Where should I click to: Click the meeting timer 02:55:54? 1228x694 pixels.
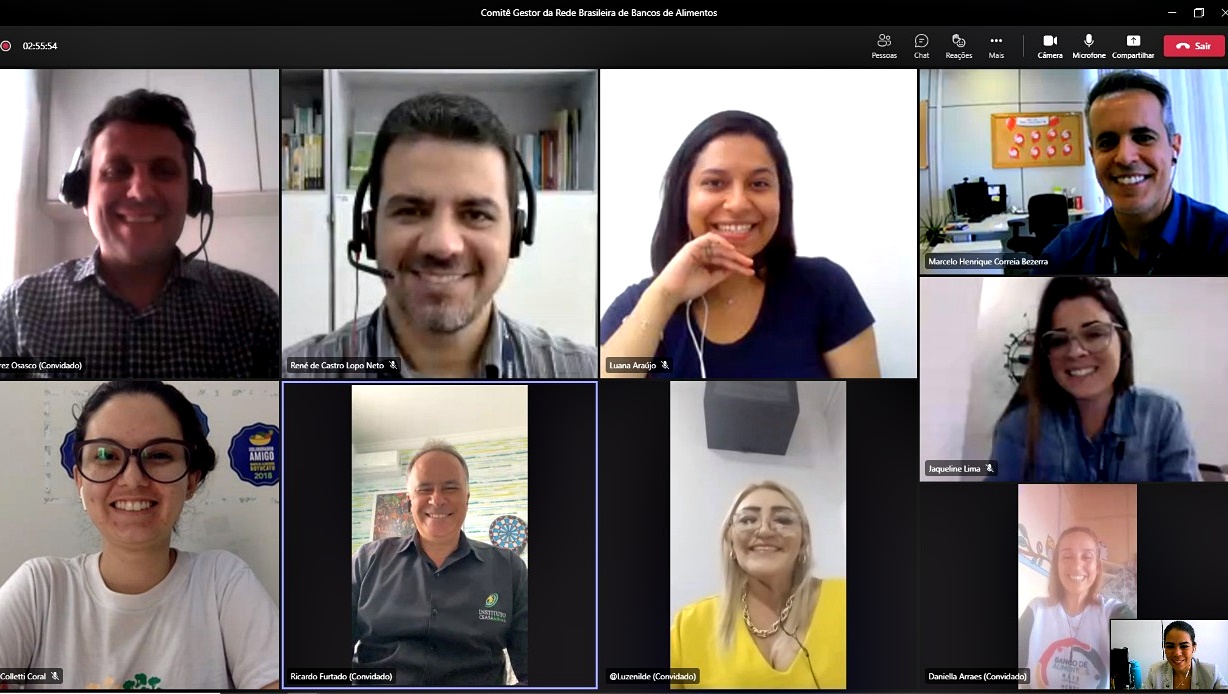pyautogui.click(x=40, y=46)
